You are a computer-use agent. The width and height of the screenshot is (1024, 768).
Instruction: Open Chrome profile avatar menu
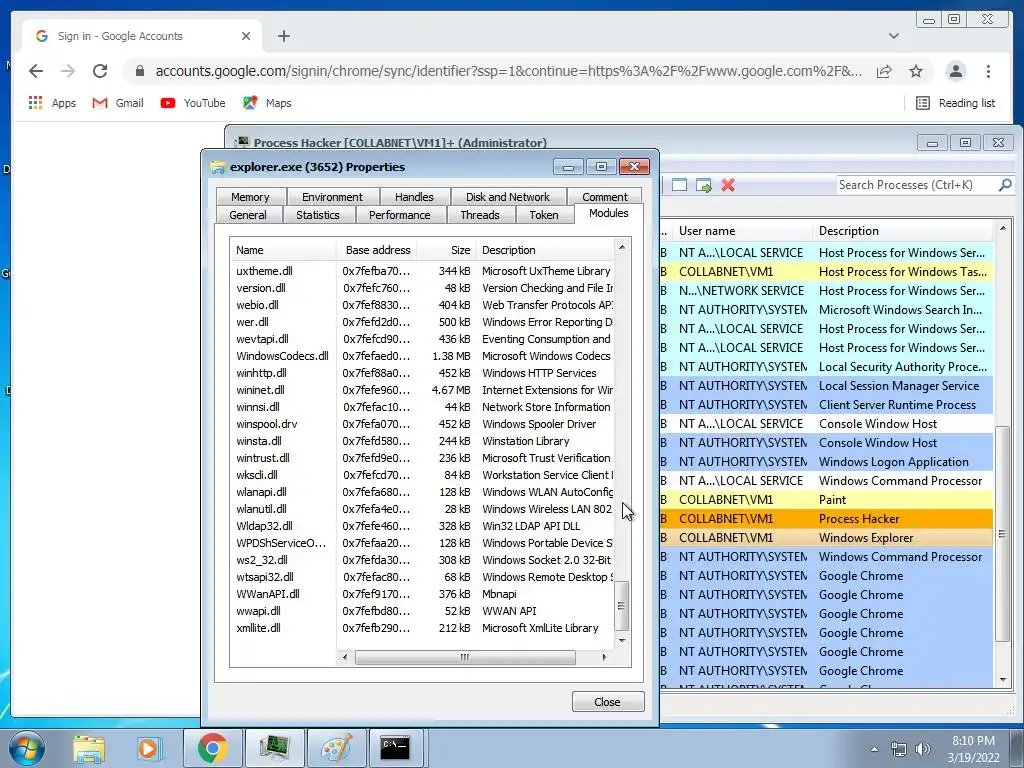pyautogui.click(x=955, y=71)
